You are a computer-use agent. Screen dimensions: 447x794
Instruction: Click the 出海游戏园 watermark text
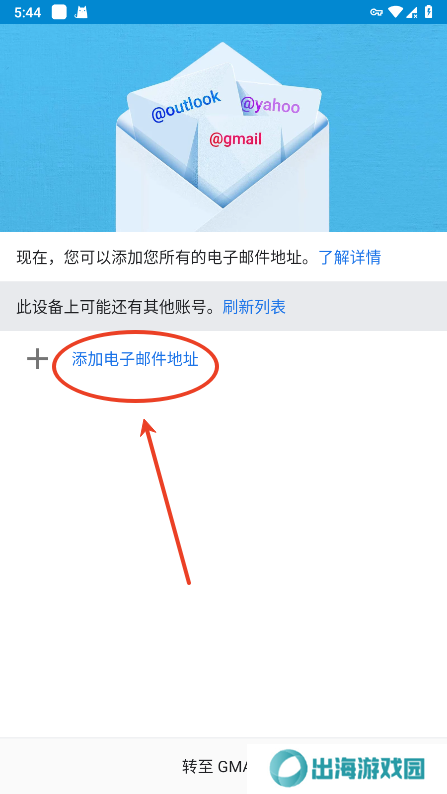click(x=368, y=769)
